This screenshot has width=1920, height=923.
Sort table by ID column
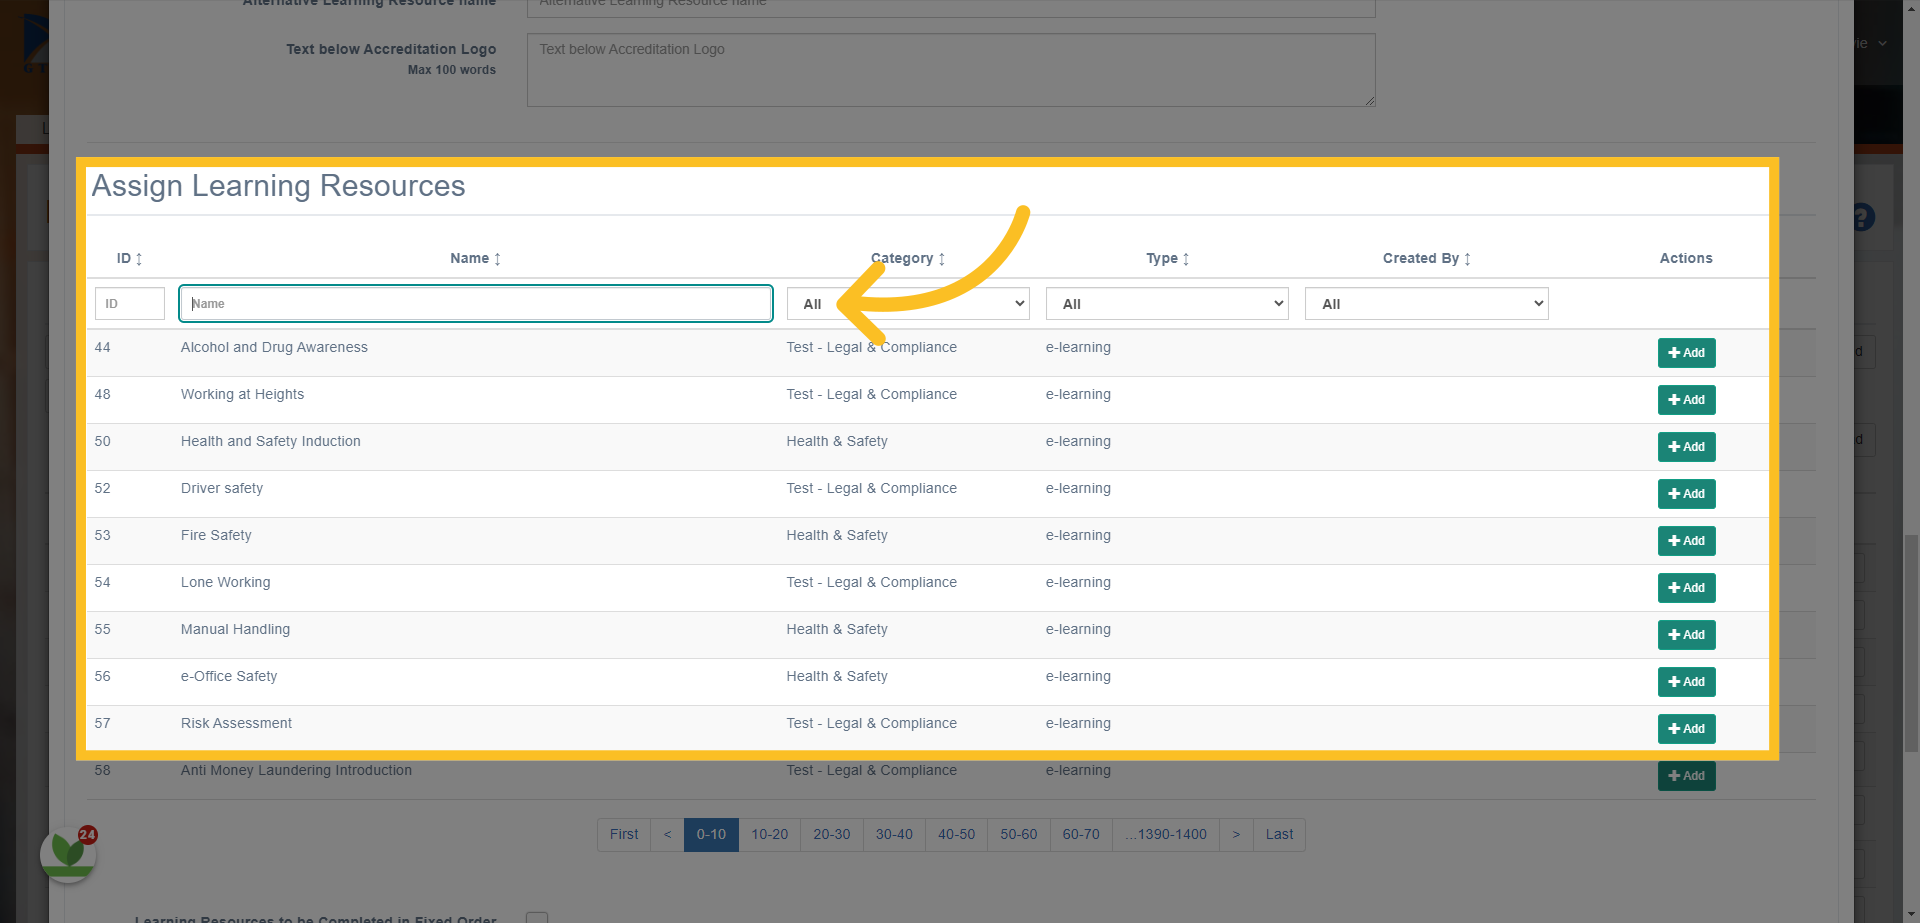coord(130,258)
